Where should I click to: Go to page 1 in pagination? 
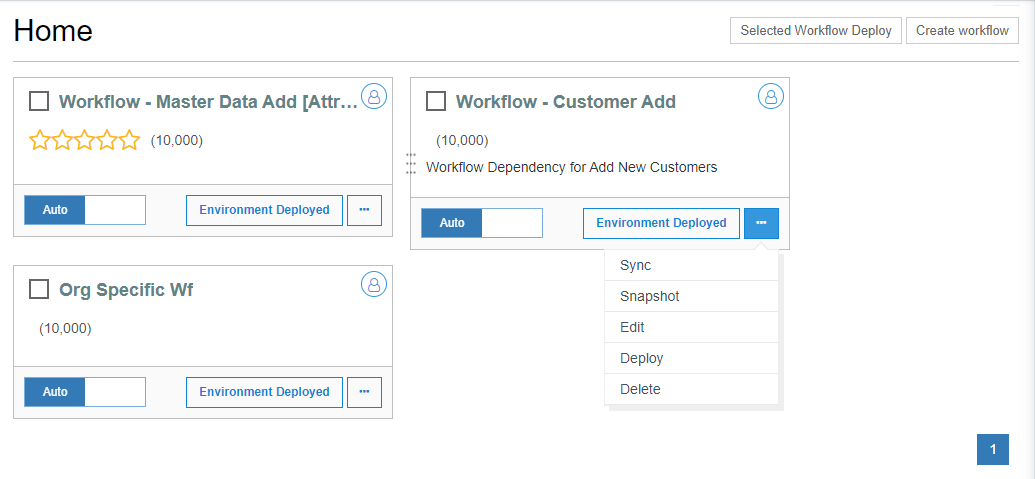click(x=992, y=450)
